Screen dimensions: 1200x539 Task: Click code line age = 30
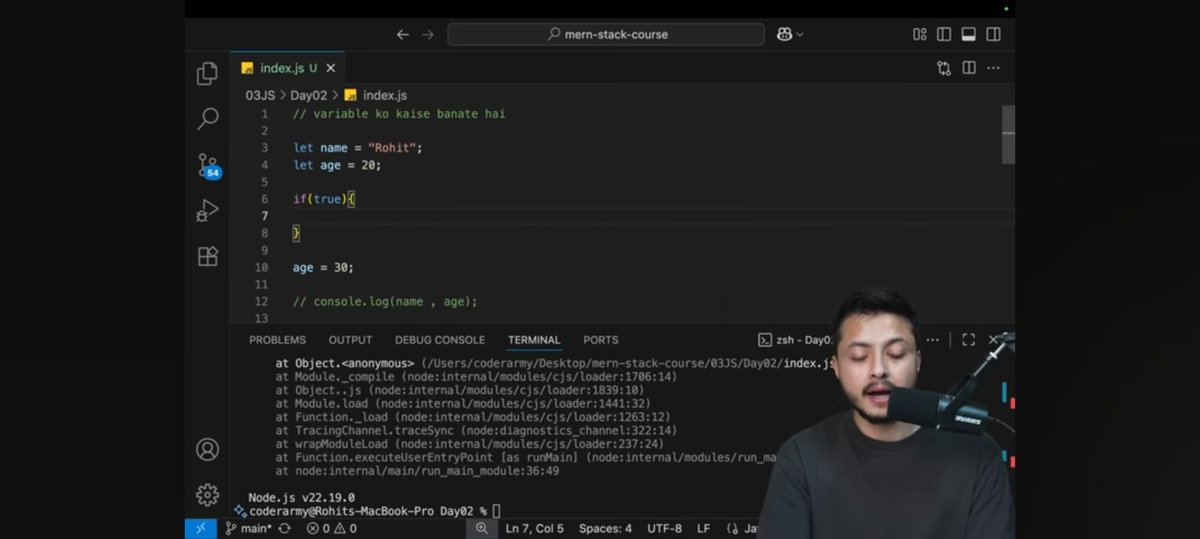[x=323, y=267]
